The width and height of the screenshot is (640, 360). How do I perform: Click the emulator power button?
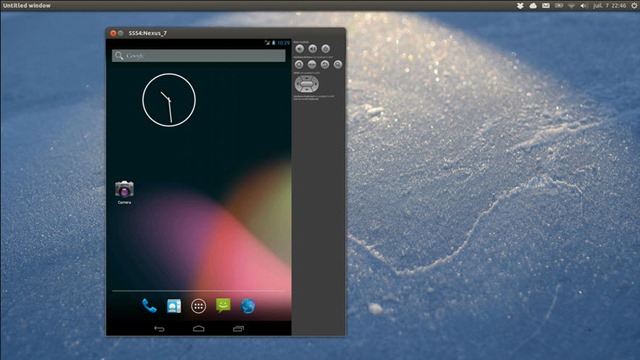point(325,49)
